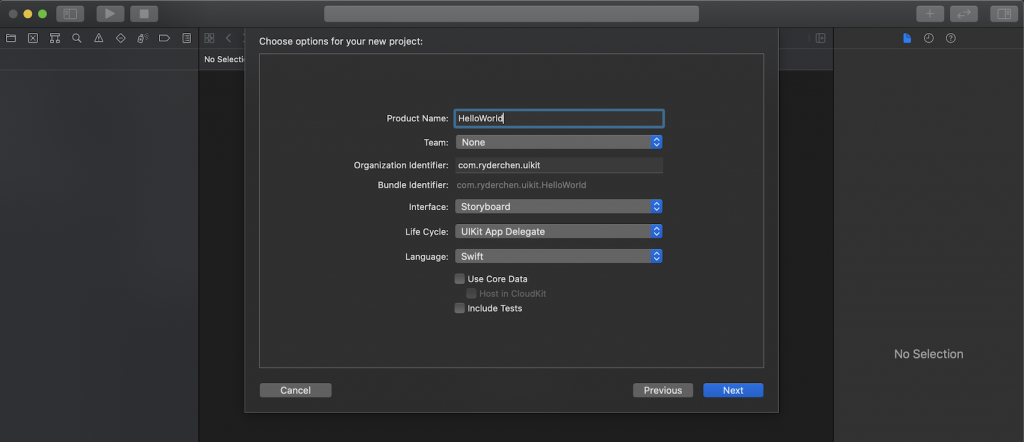Screen dimensions: 1024x442
Task: Open the History inspector clock icon
Action: (929, 38)
